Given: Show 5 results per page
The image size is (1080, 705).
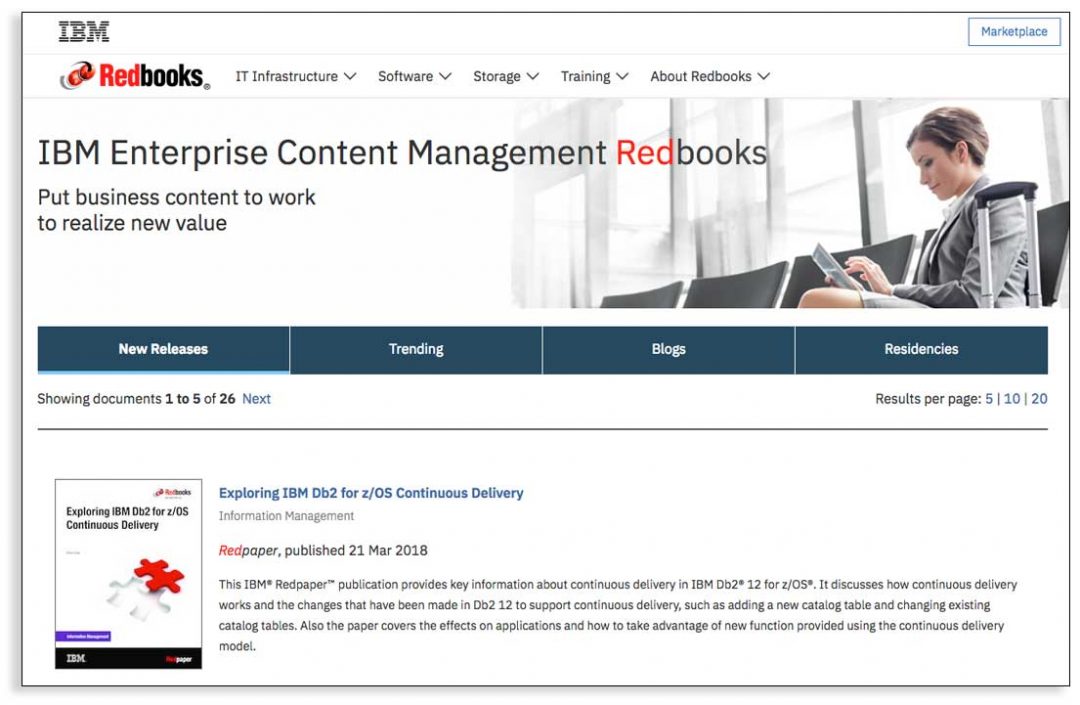Looking at the screenshot, I should click(x=989, y=398).
